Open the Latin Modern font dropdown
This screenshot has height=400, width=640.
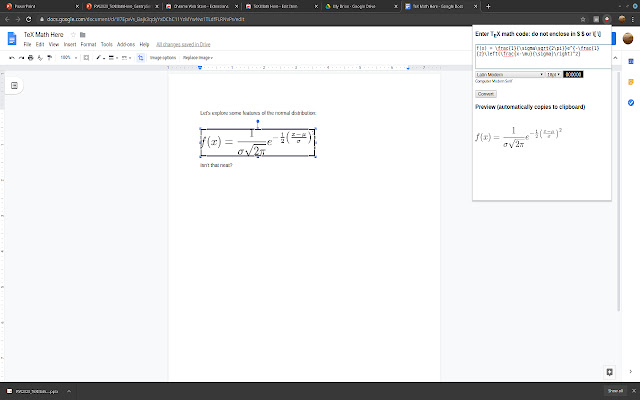tap(510, 74)
